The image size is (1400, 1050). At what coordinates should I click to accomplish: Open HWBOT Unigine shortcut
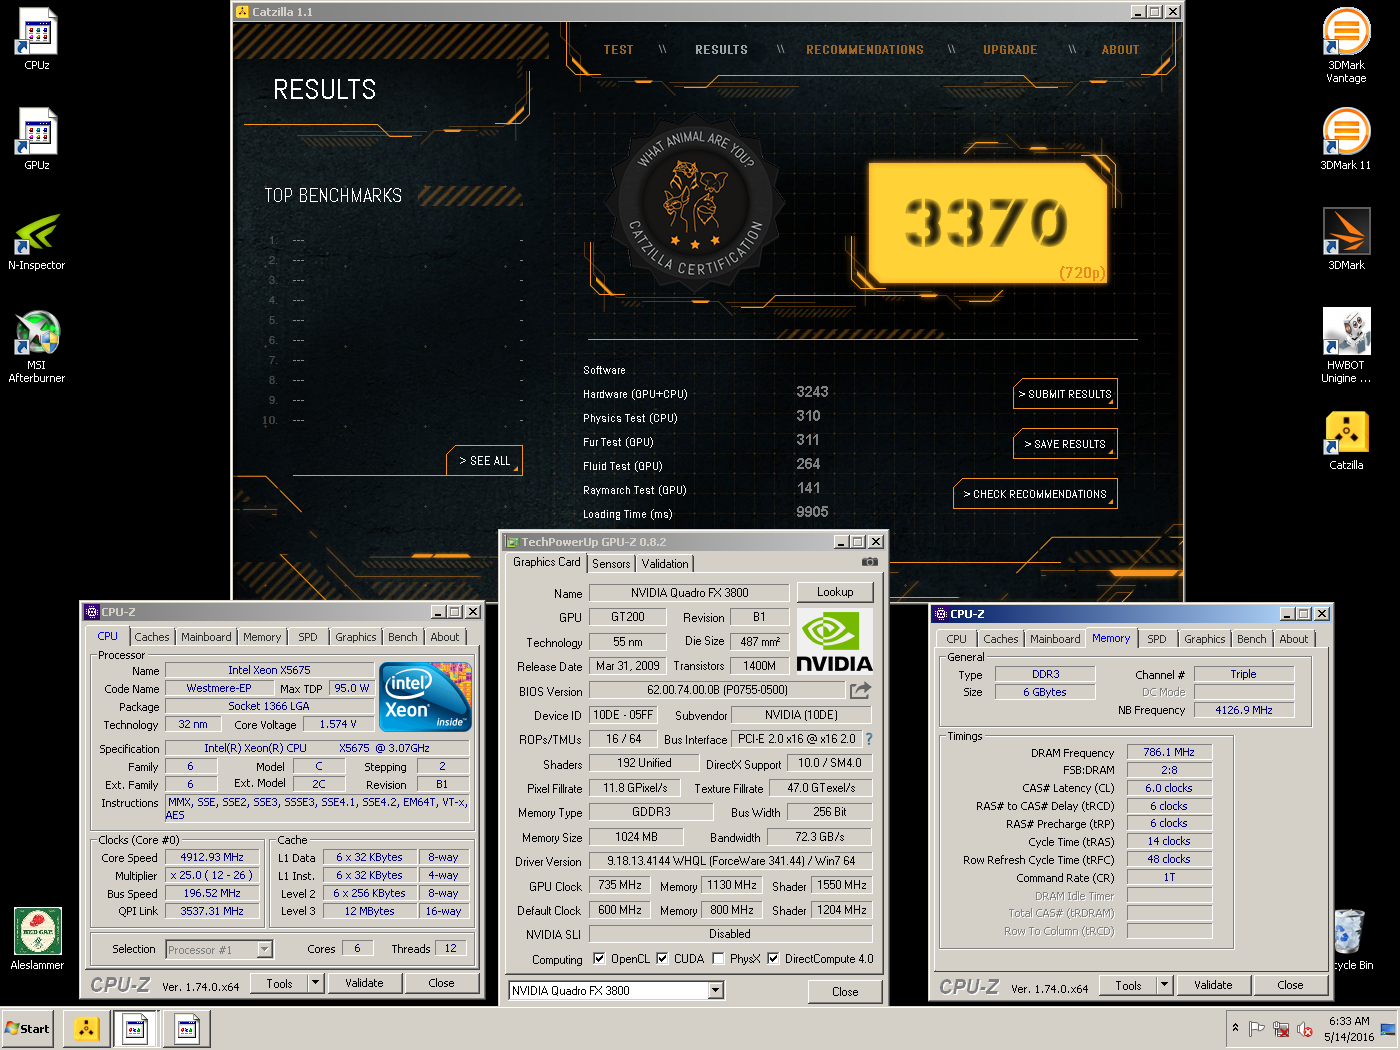[1346, 345]
